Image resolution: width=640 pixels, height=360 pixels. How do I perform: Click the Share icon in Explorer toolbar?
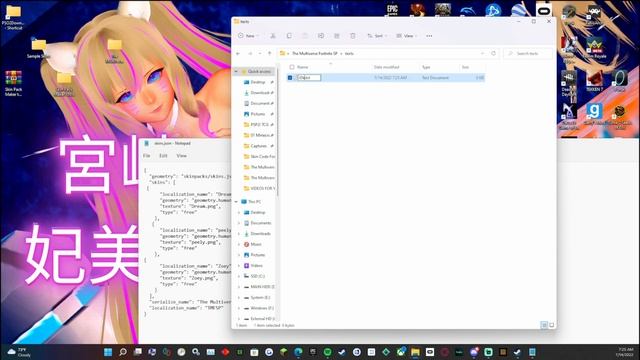(337, 36)
